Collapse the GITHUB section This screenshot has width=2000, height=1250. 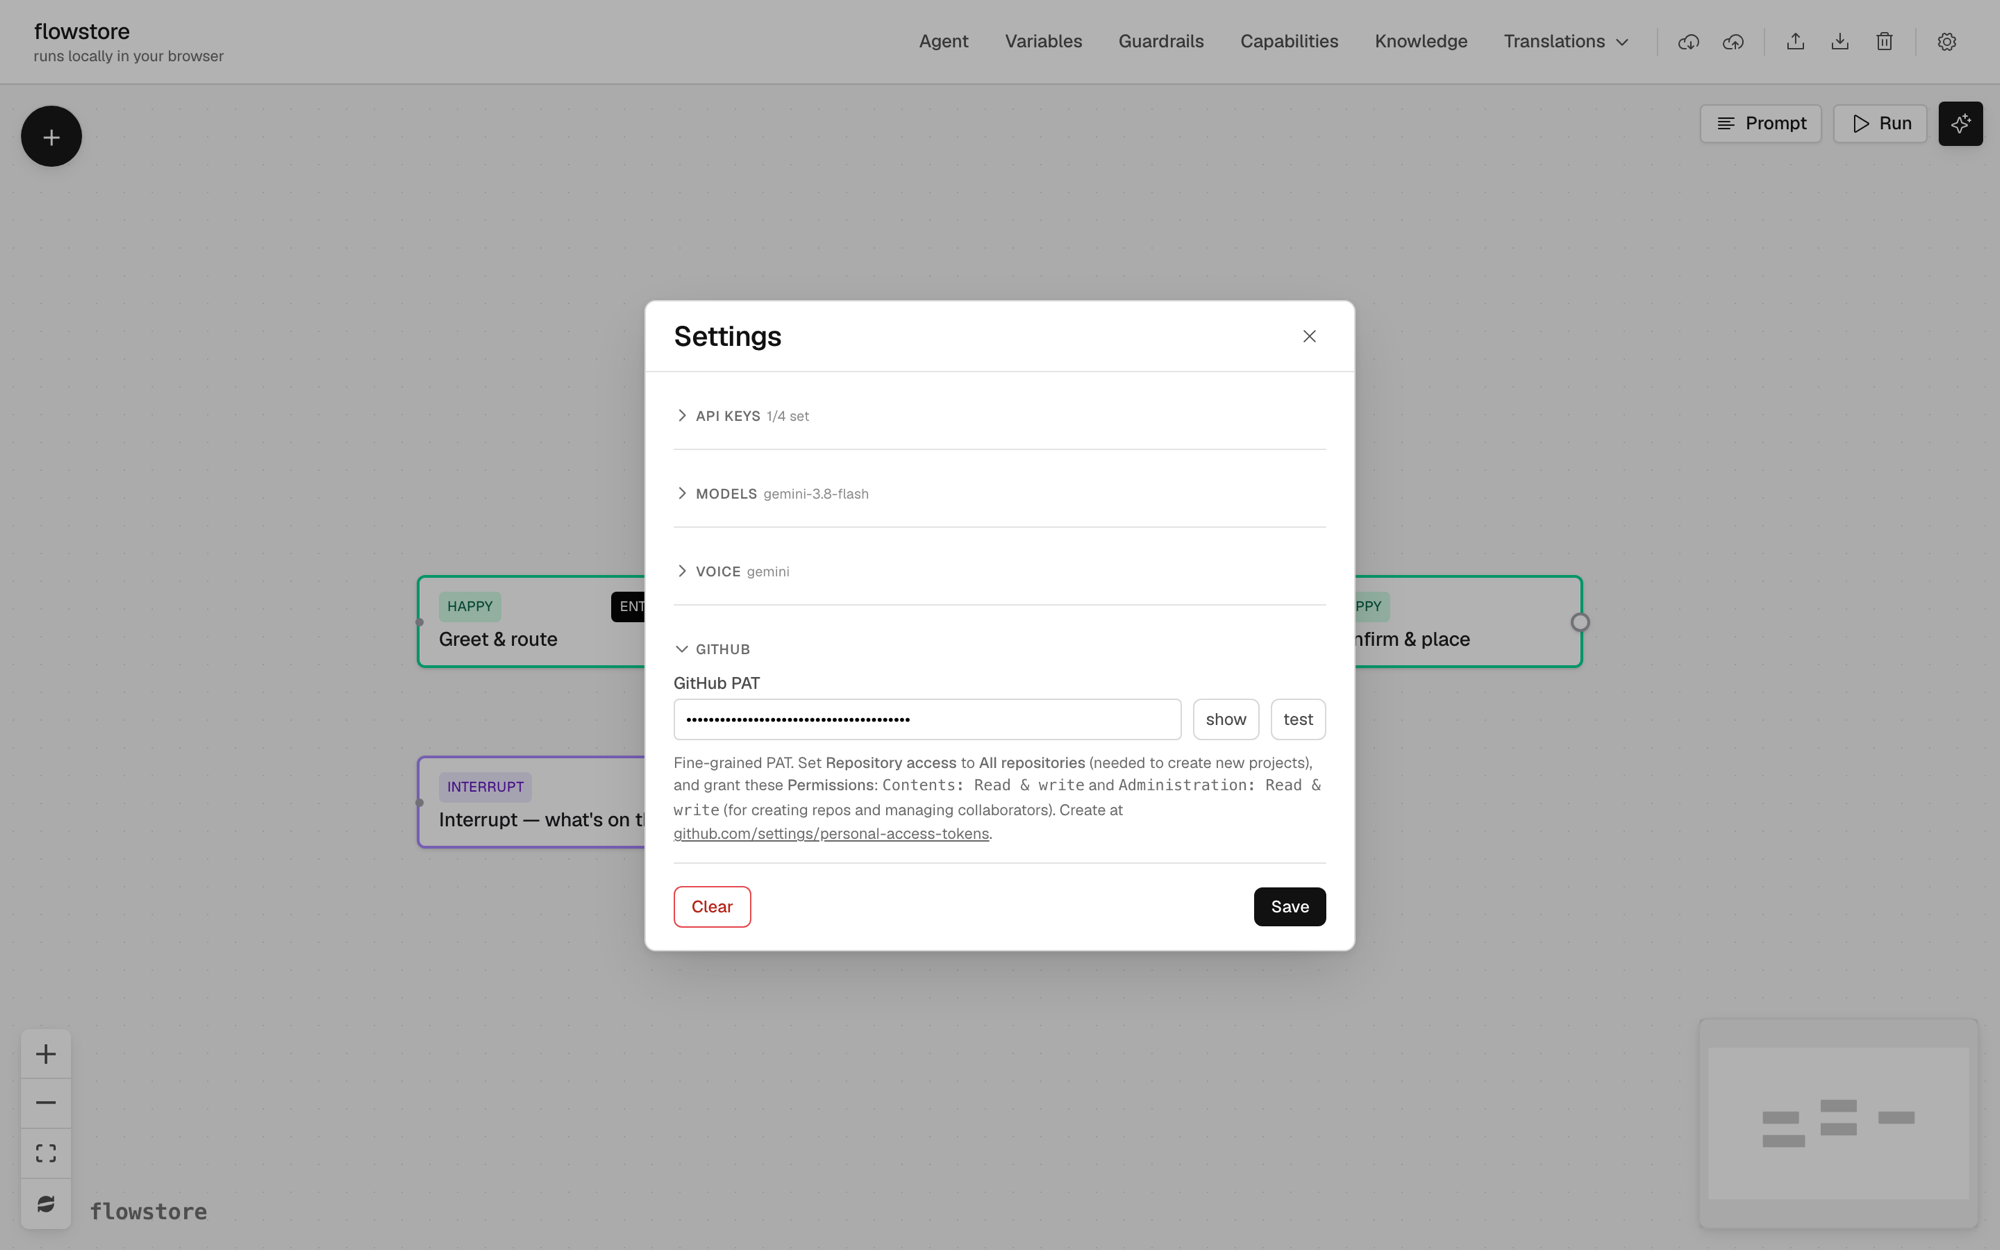click(712, 650)
